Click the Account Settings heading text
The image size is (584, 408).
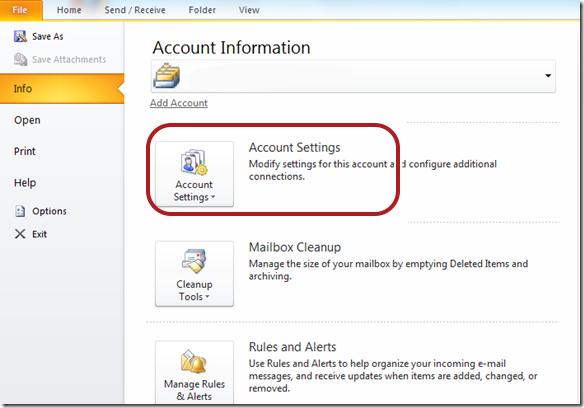[295, 148]
